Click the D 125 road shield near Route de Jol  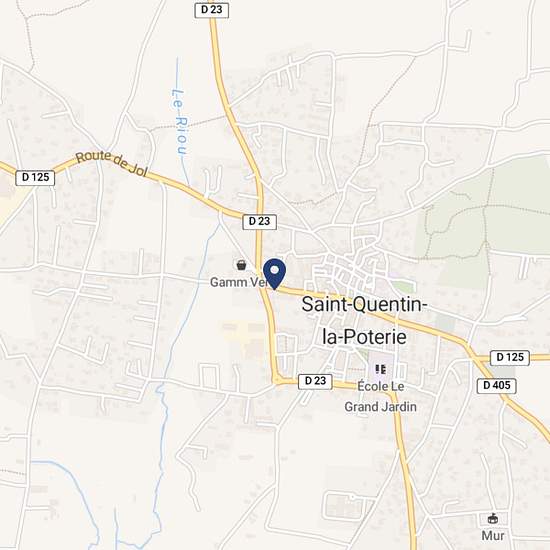[x=35, y=177]
